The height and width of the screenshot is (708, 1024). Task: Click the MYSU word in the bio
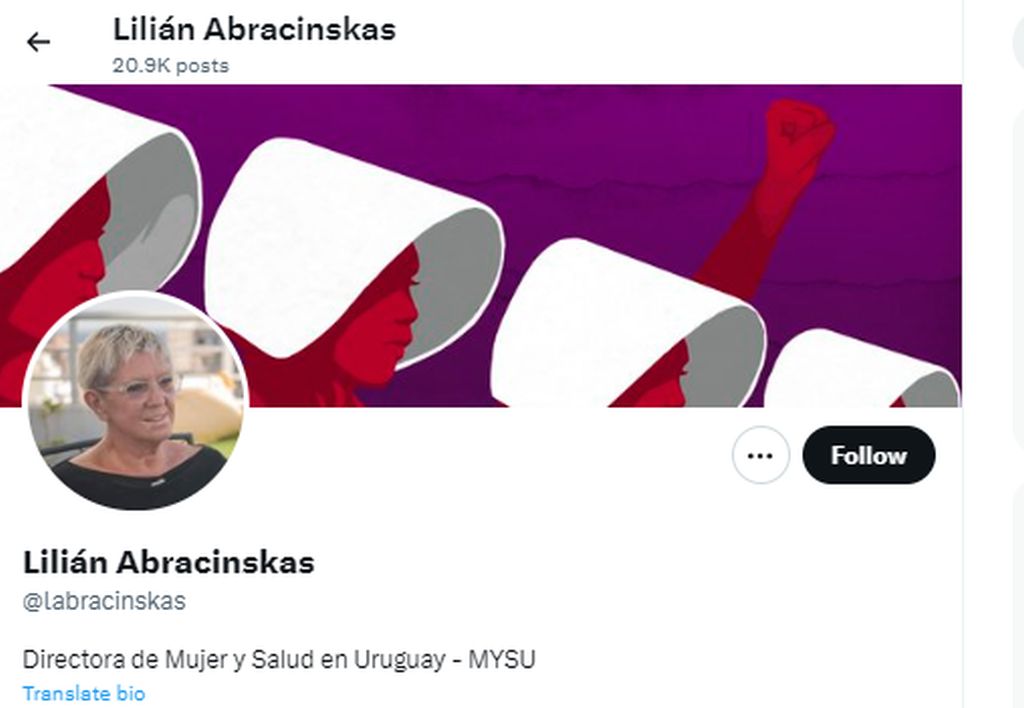point(502,660)
